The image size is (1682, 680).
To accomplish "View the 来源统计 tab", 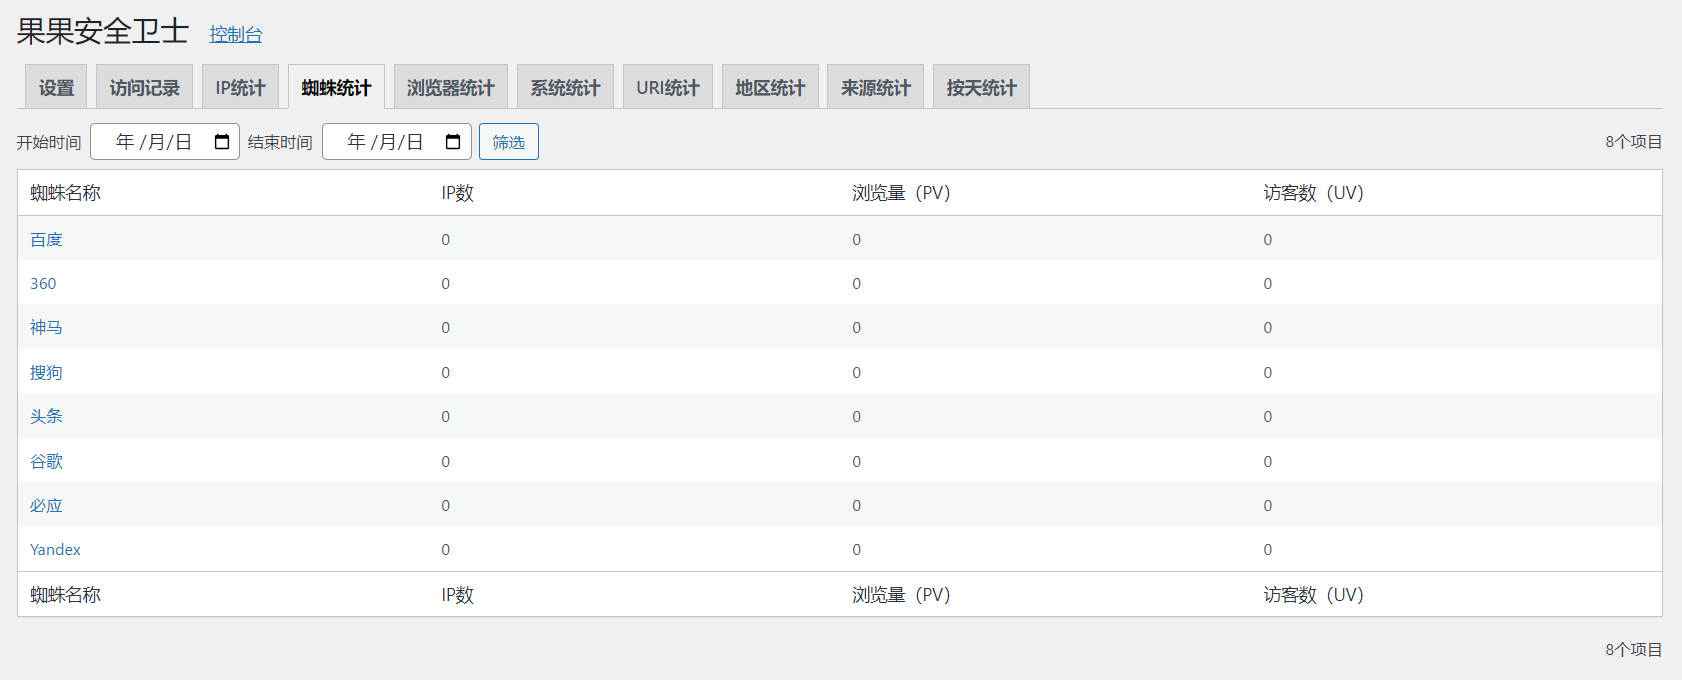I will coord(876,87).
